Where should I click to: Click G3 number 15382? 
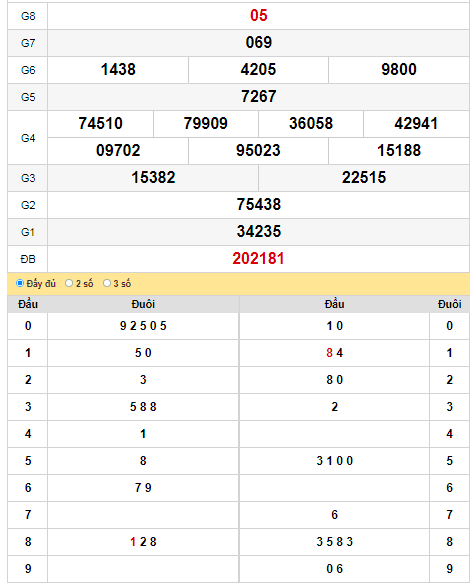pos(153,177)
